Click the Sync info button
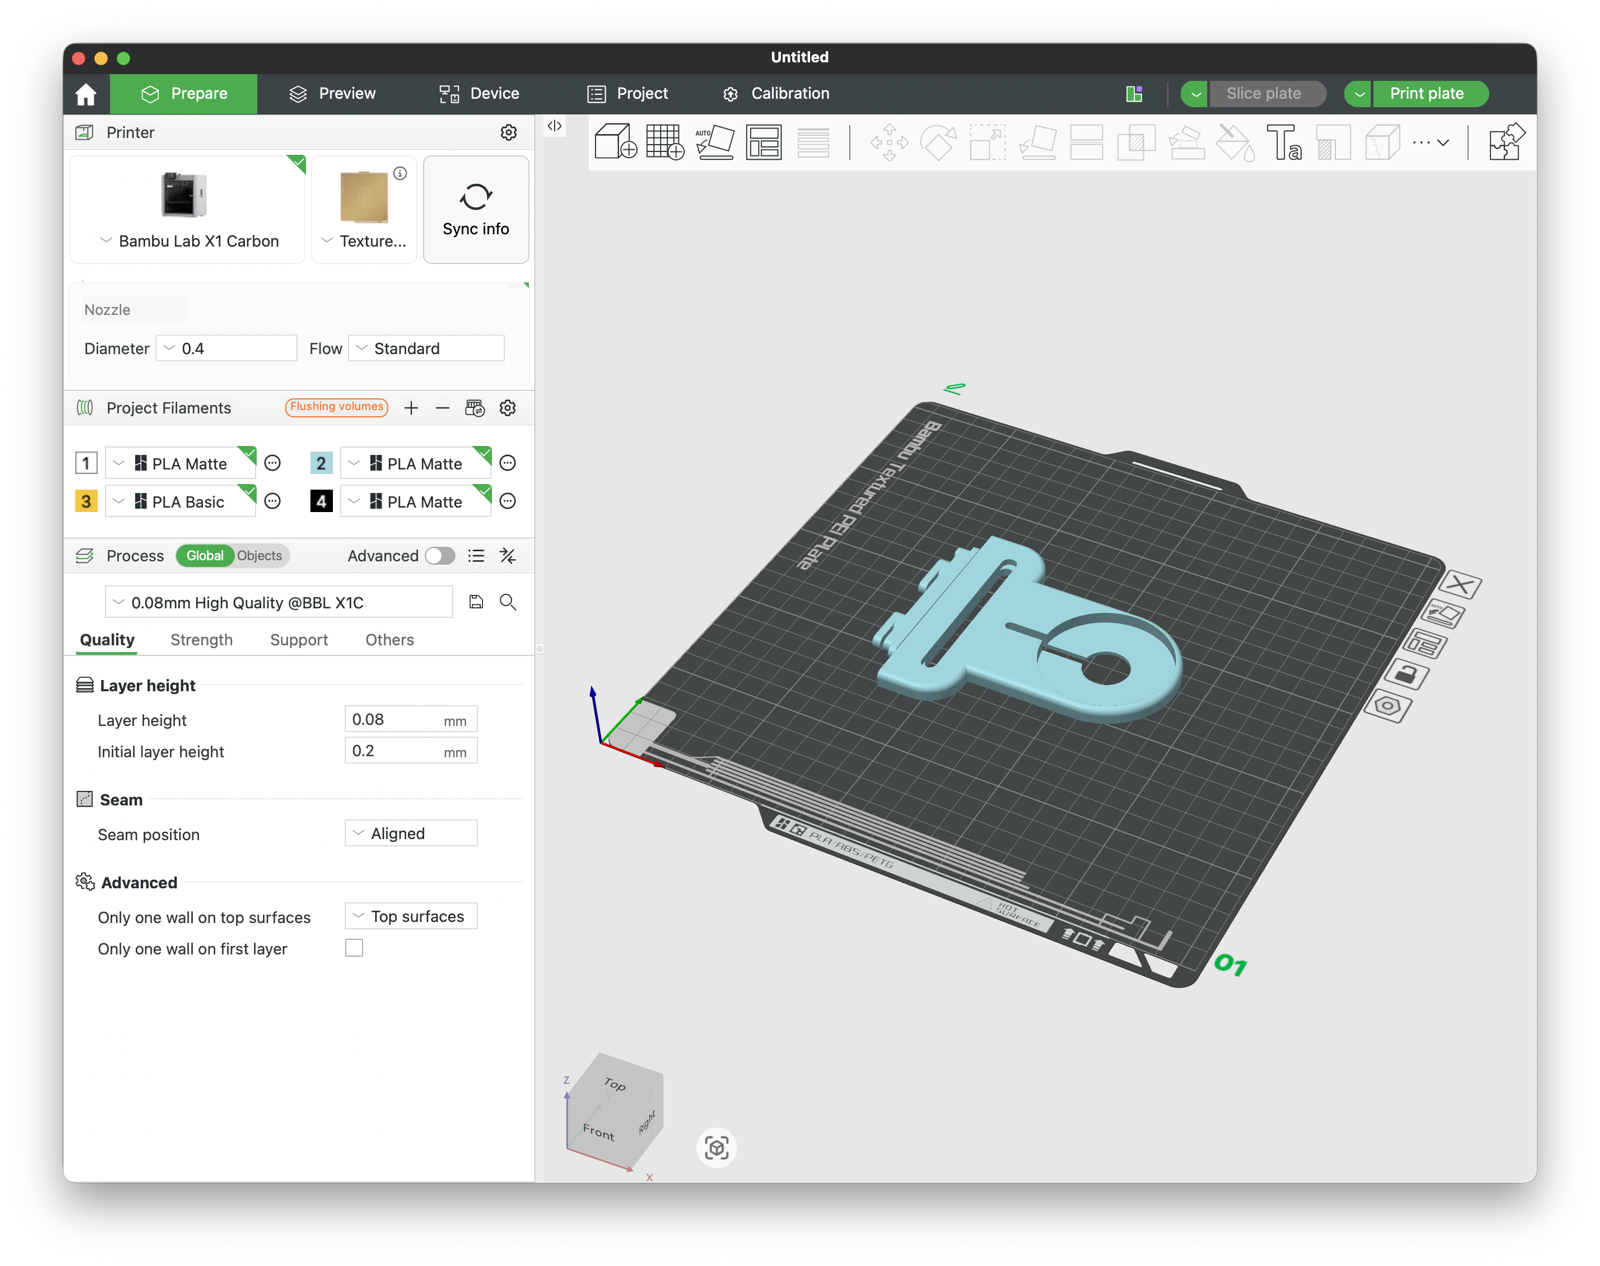 [x=476, y=210]
